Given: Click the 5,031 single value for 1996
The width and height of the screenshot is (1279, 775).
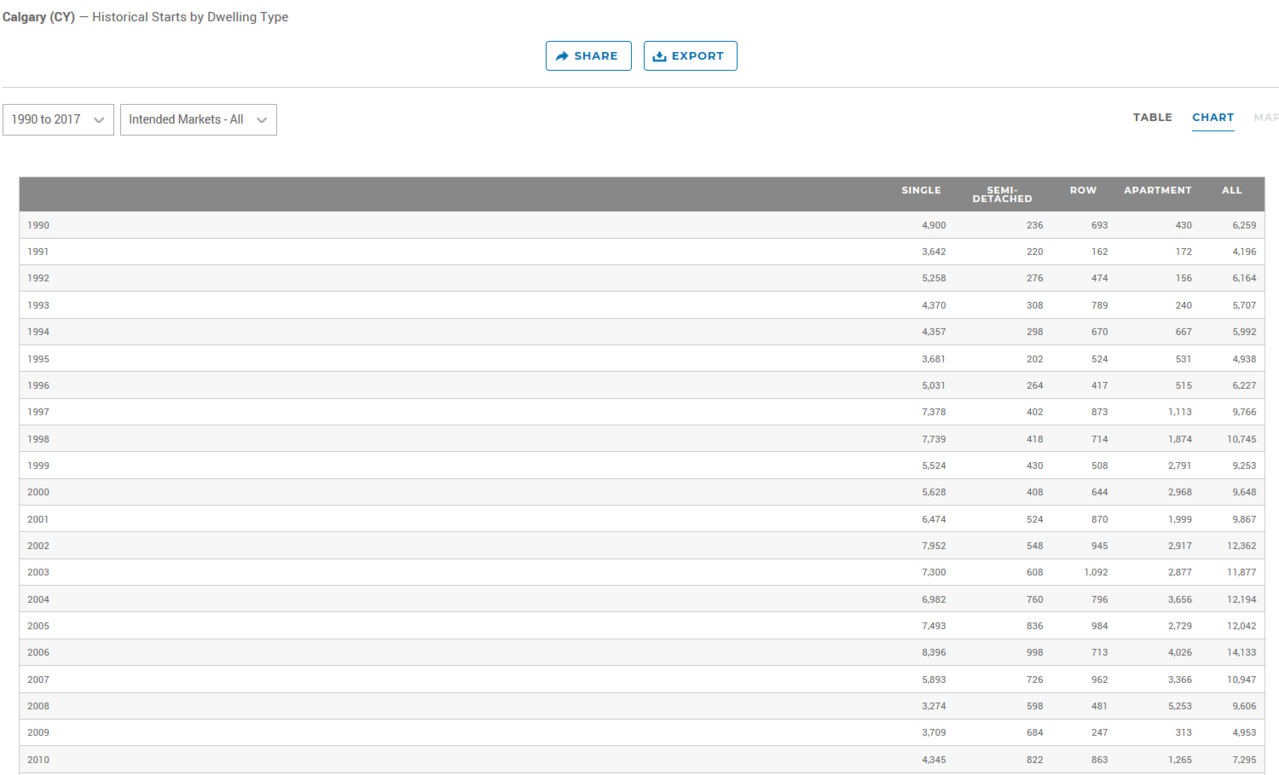Looking at the screenshot, I should (x=933, y=385).
